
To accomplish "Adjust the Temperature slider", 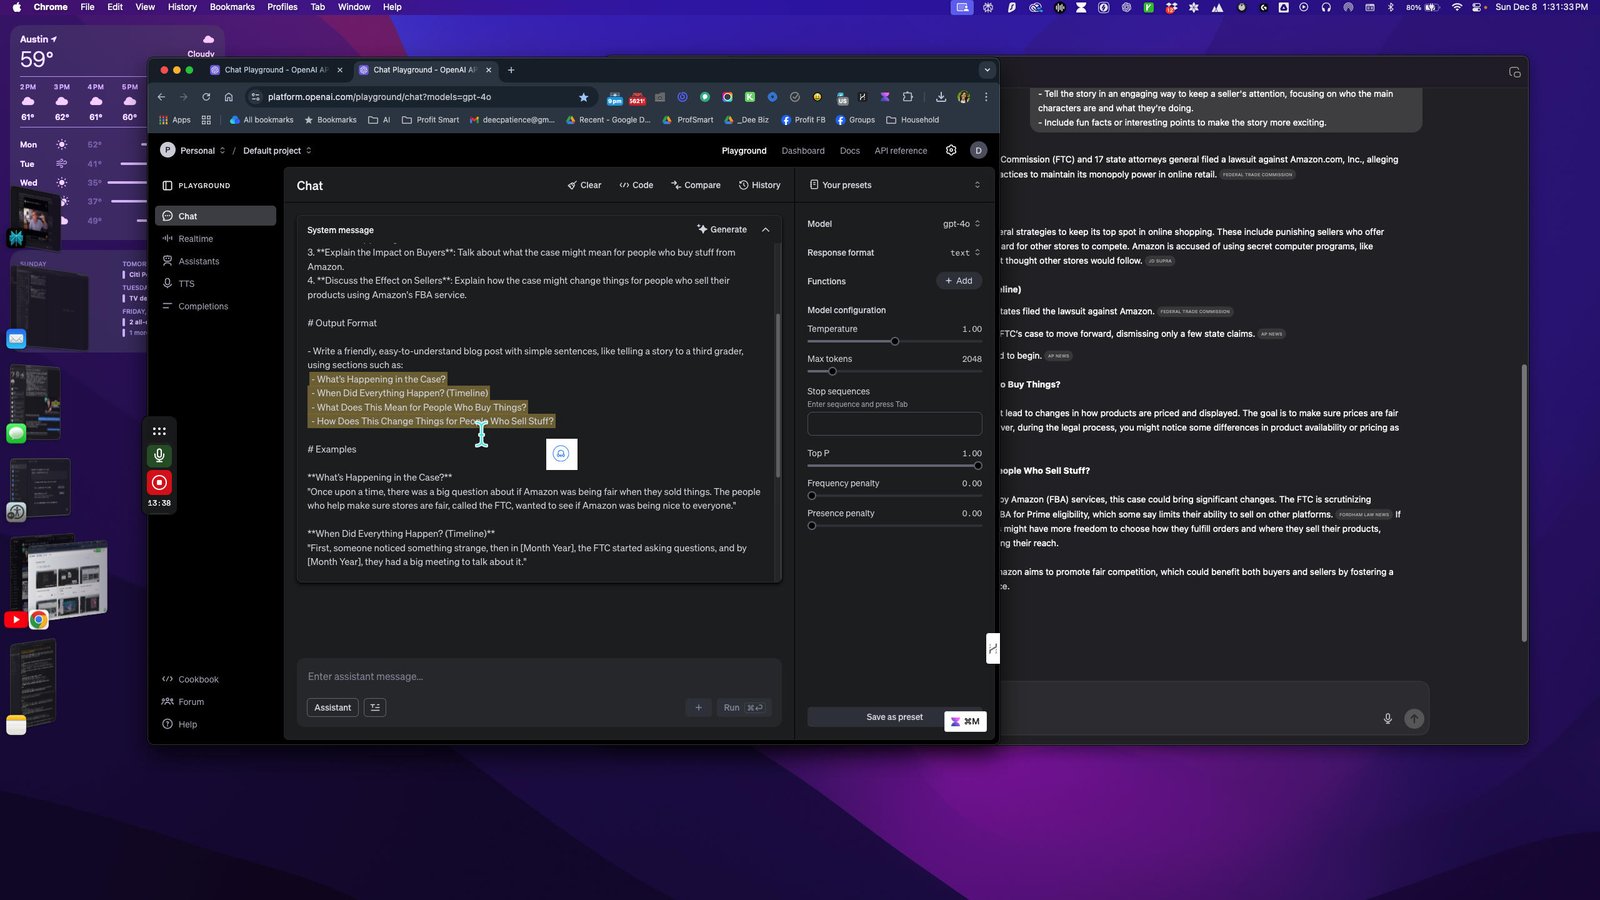I will (894, 341).
